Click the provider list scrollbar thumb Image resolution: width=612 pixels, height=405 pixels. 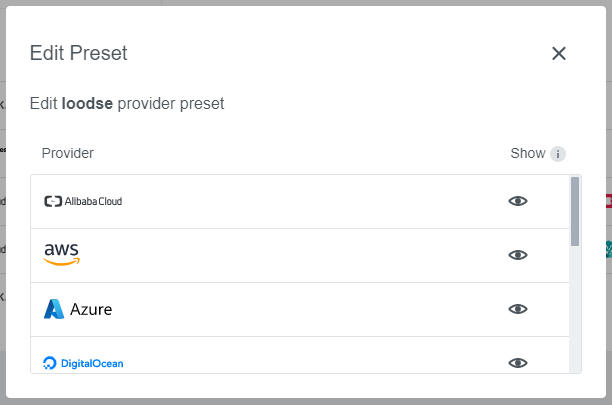pos(575,211)
